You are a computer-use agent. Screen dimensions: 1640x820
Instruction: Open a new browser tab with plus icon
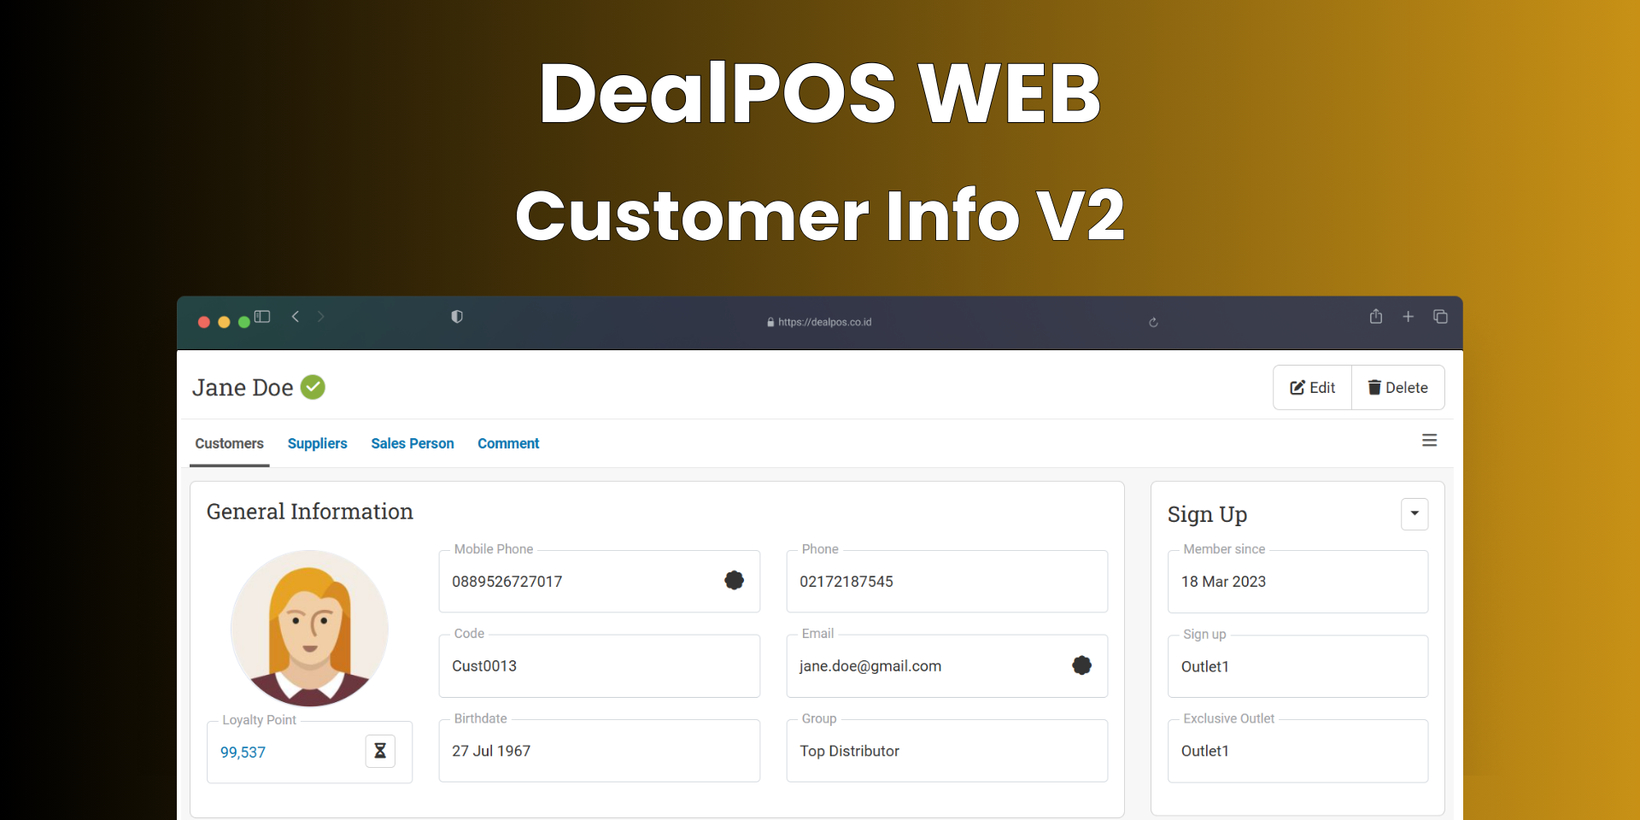1408,317
